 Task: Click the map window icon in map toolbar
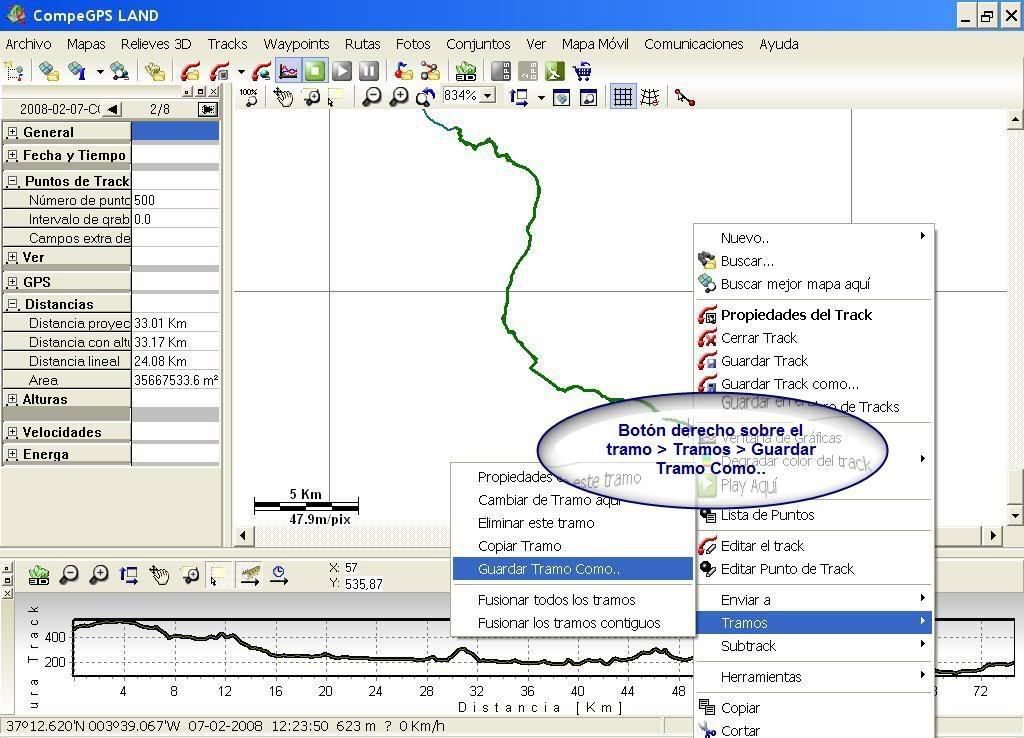562,97
